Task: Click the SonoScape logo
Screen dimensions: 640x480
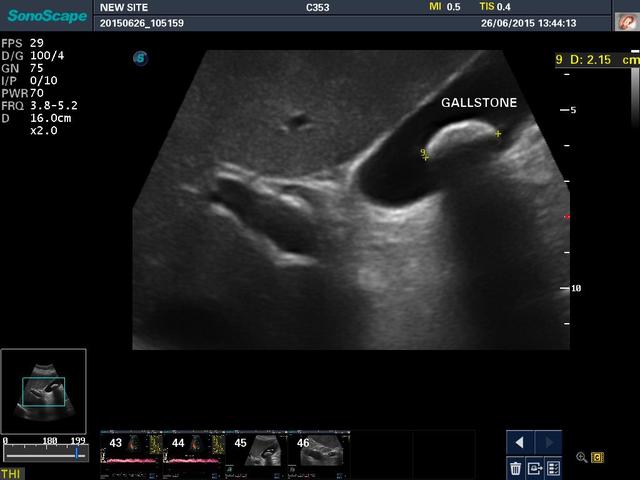Action: click(x=46, y=14)
